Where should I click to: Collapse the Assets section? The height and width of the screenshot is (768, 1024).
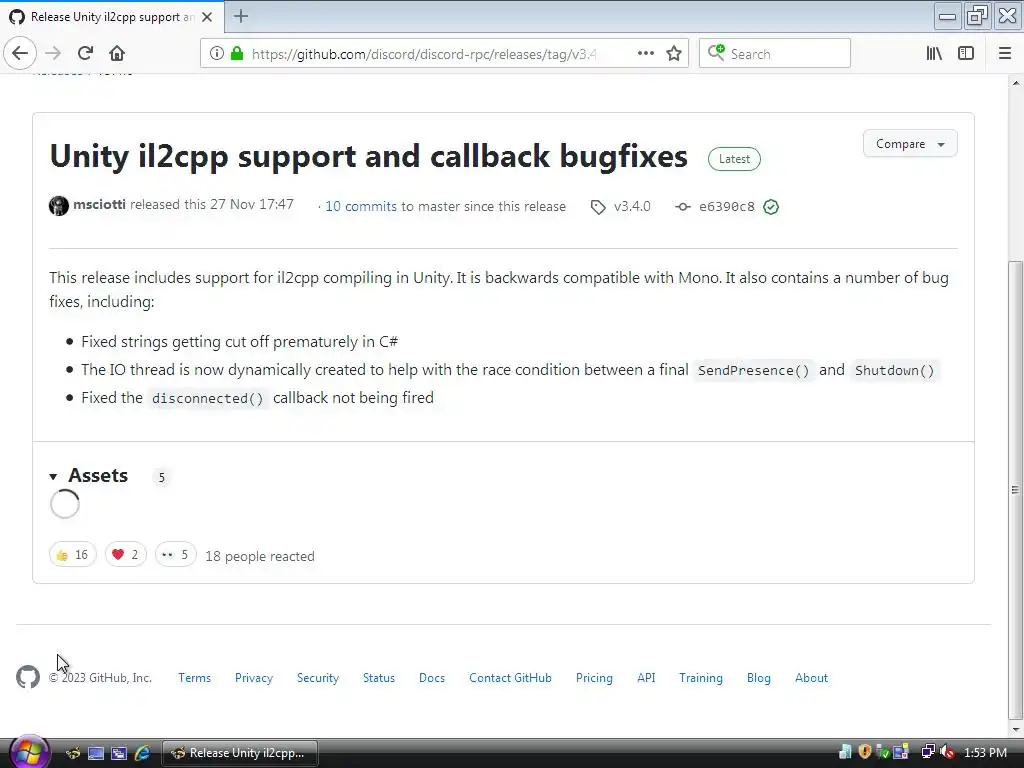coord(89,476)
